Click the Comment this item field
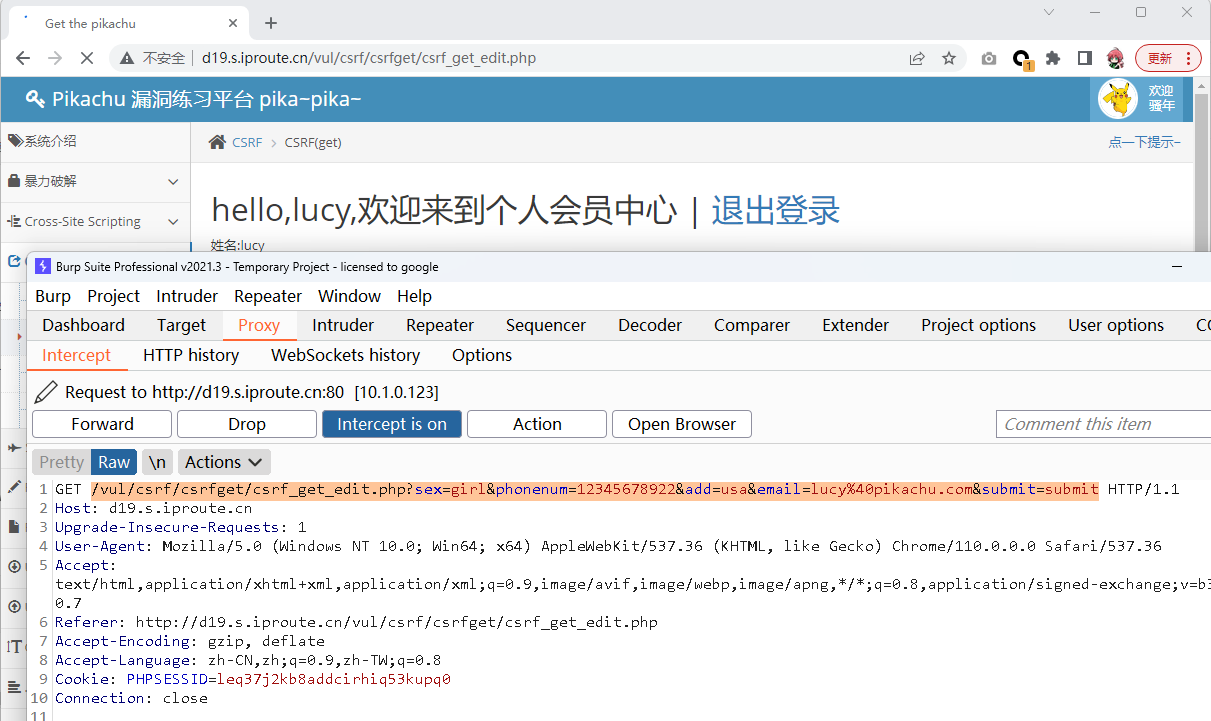 pos(1100,424)
